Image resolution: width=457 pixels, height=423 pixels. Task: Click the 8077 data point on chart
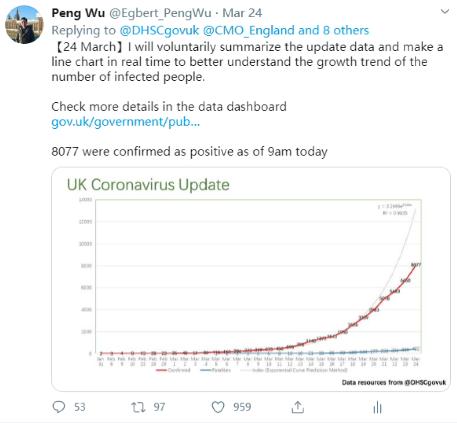point(416,265)
